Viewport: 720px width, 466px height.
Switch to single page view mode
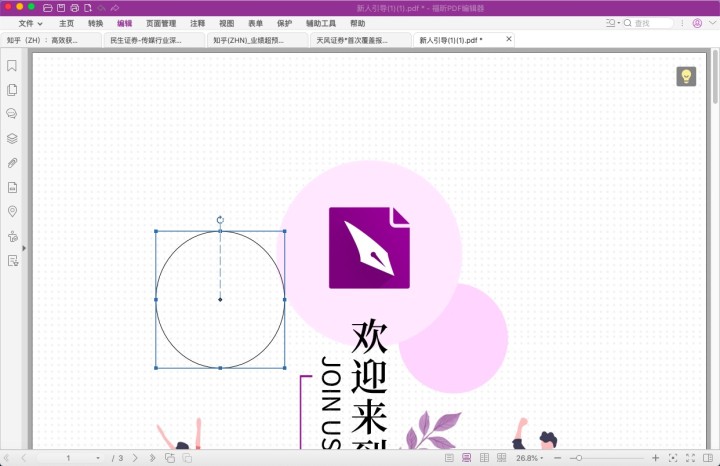(x=449, y=458)
